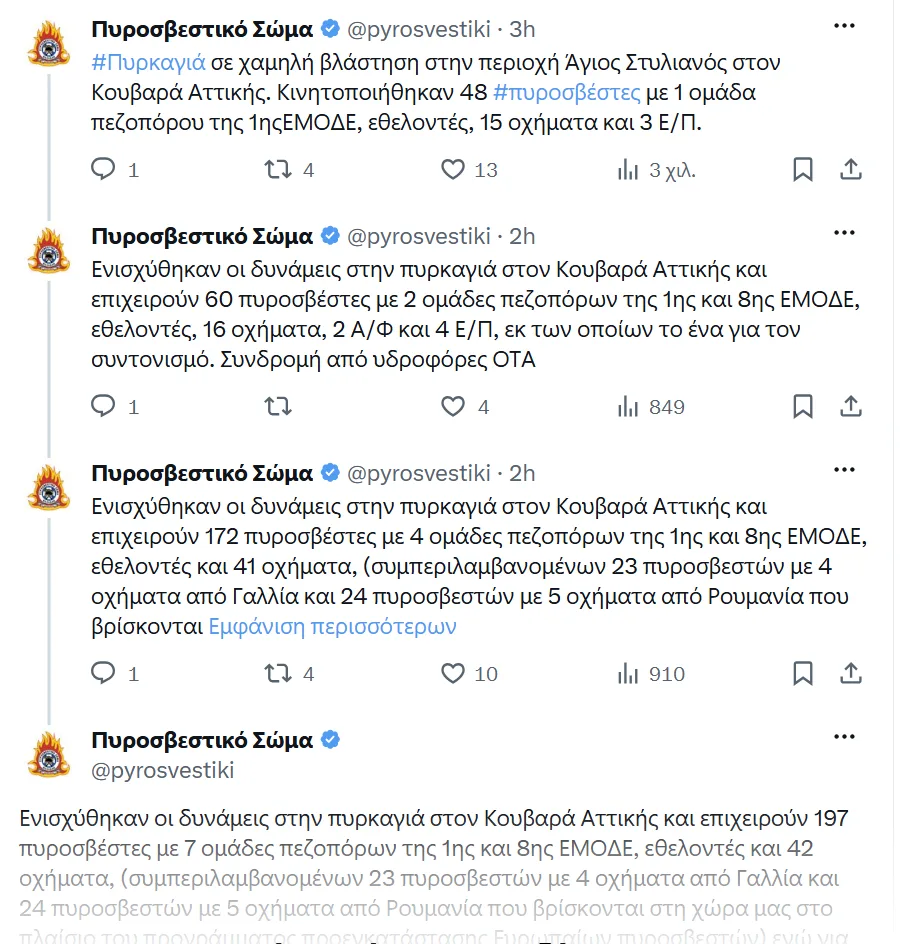The image size is (903, 944).
Task: Reply to the 3h Κουβαρά fire tweet
Action: tap(103, 169)
